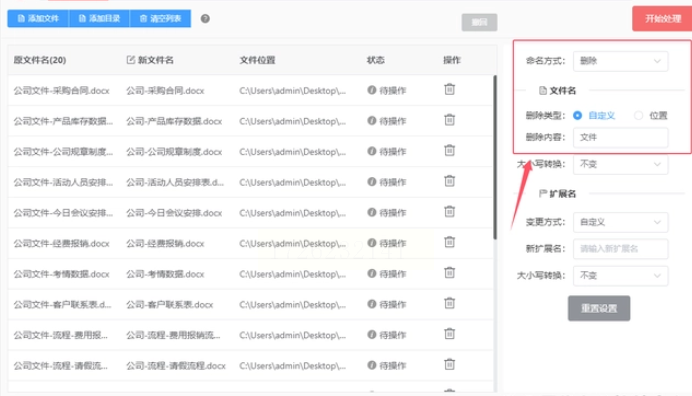Click the edit icon beside 新文件名 header

131,60
